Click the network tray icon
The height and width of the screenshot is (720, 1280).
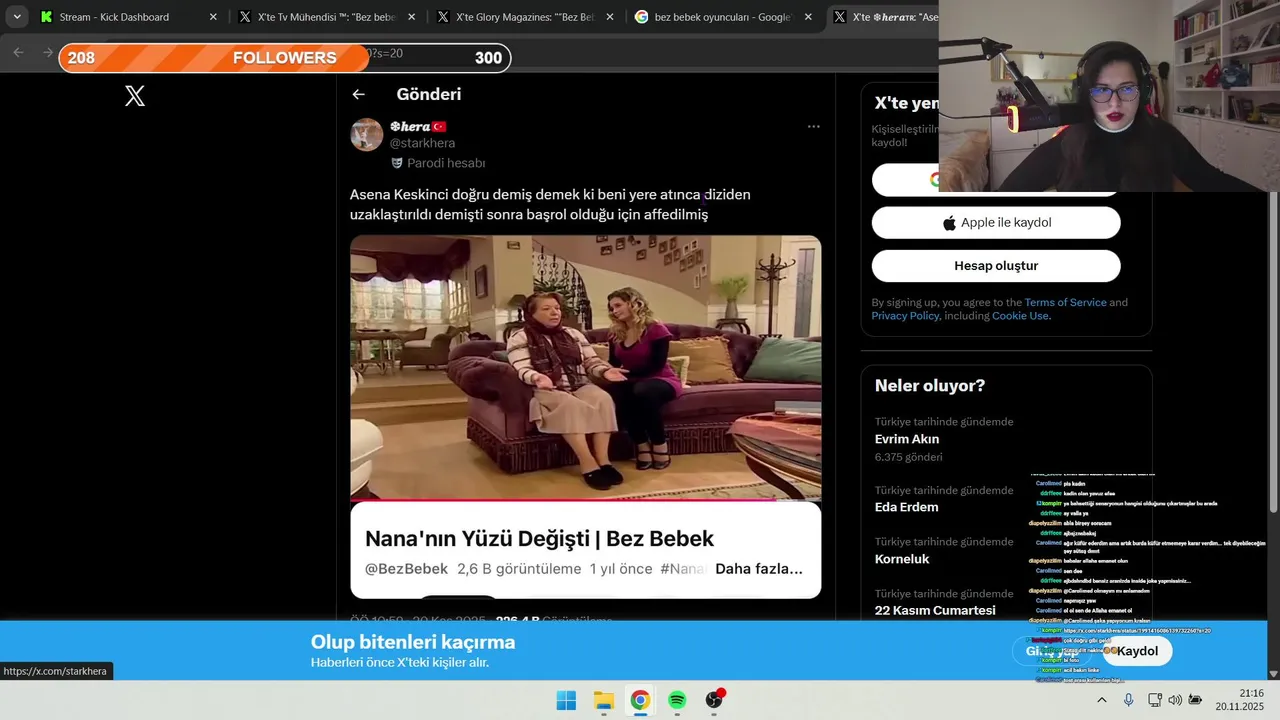click(1155, 700)
